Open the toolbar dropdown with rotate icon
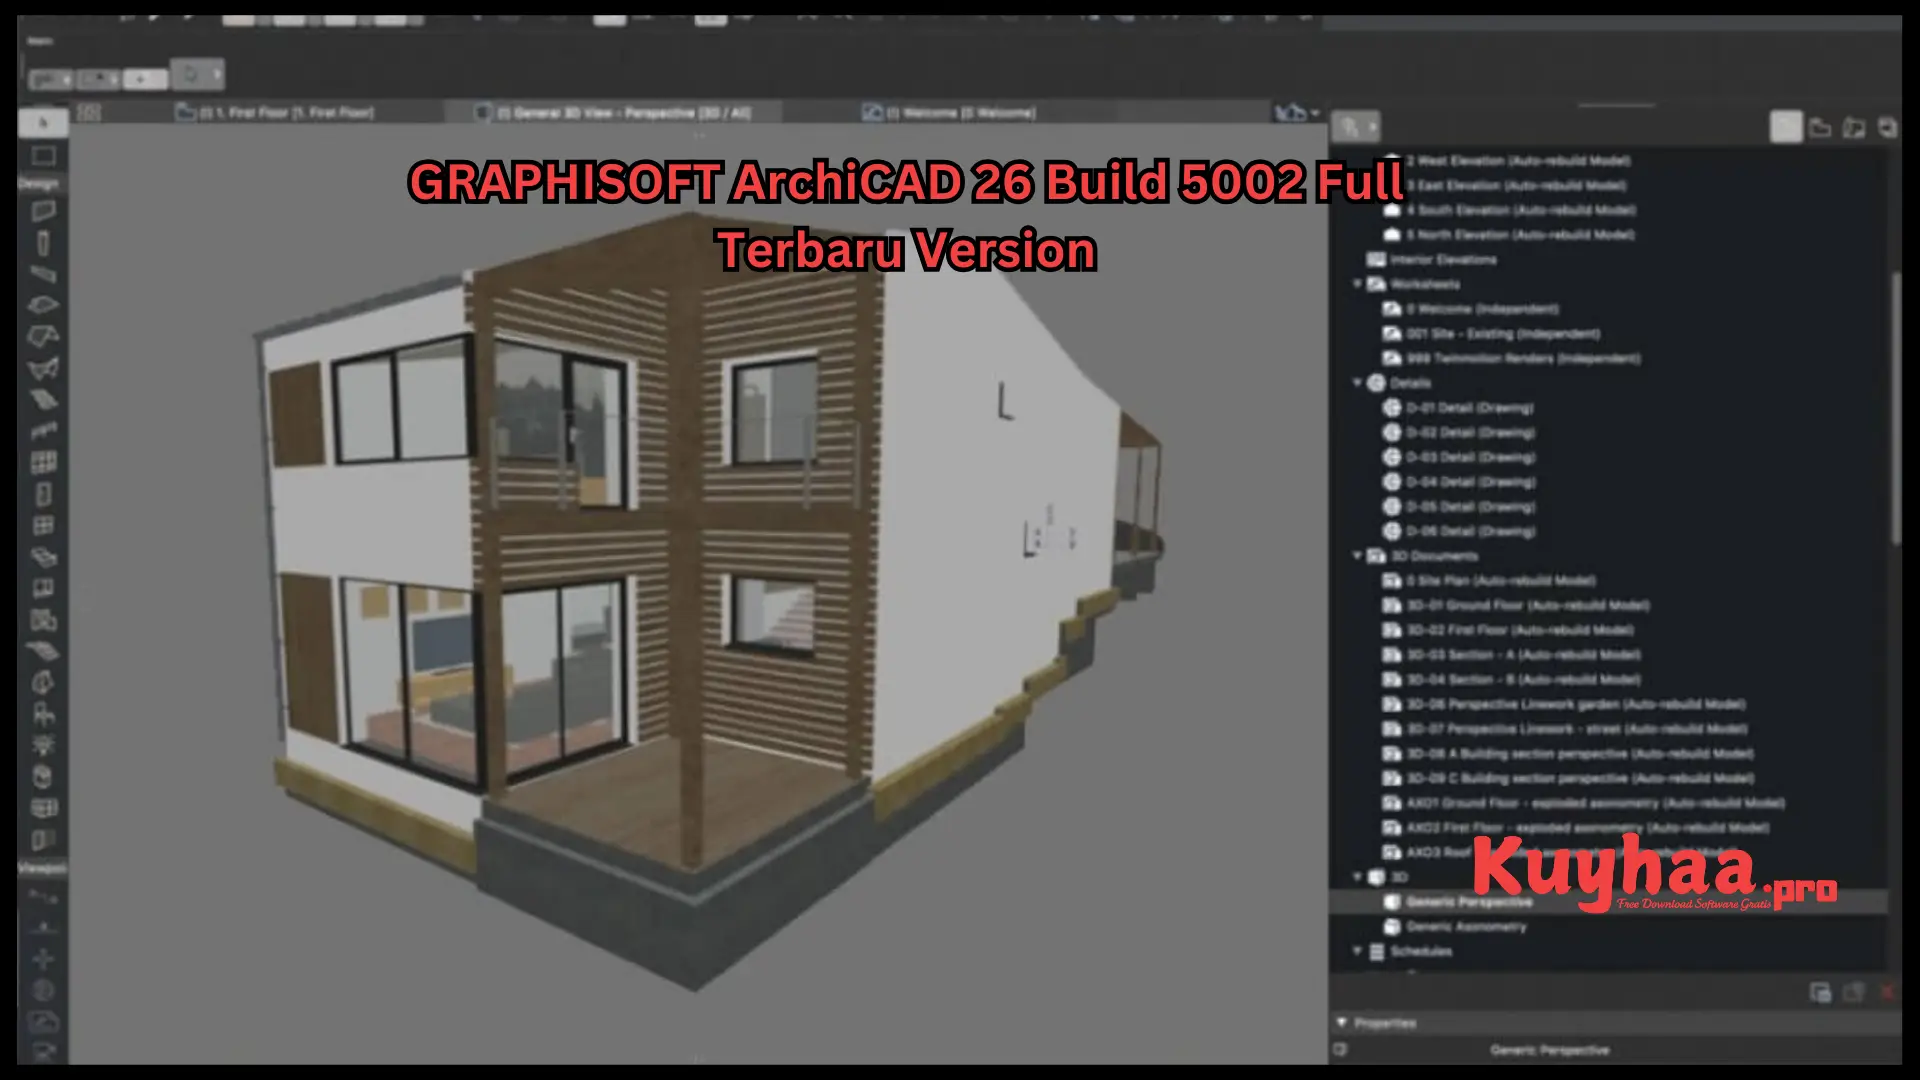 [x=197, y=74]
